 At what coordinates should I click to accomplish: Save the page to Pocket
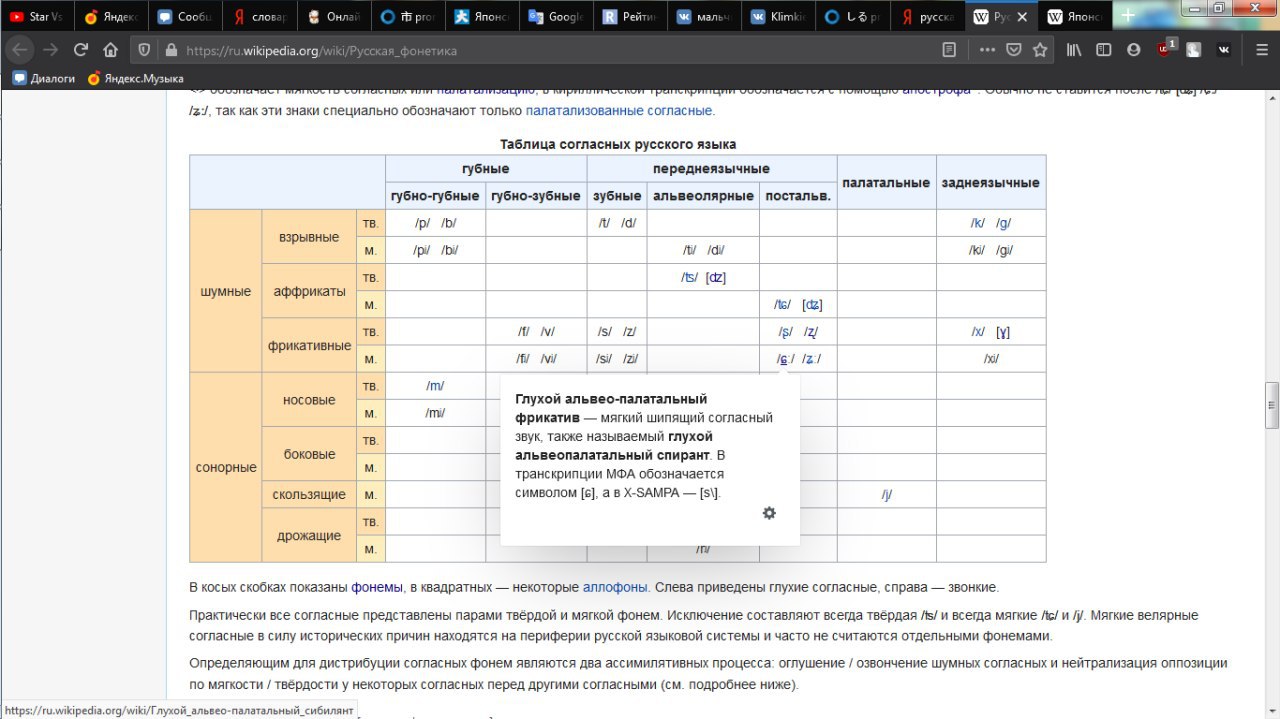[x=1013, y=50]
